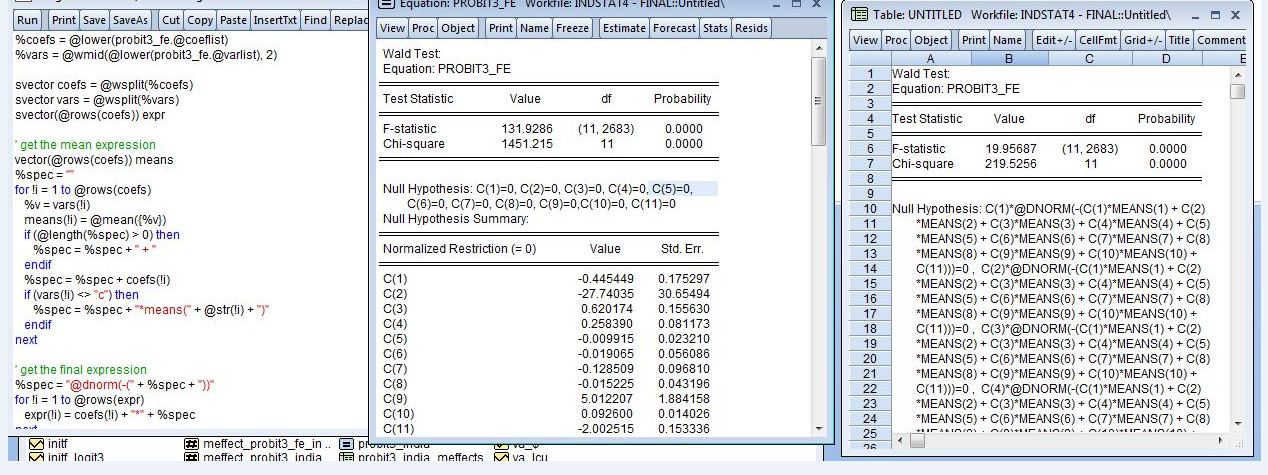Click Print in the program window toolbar
Viewport: 1268px width, 475px height.
pos(64,20)
